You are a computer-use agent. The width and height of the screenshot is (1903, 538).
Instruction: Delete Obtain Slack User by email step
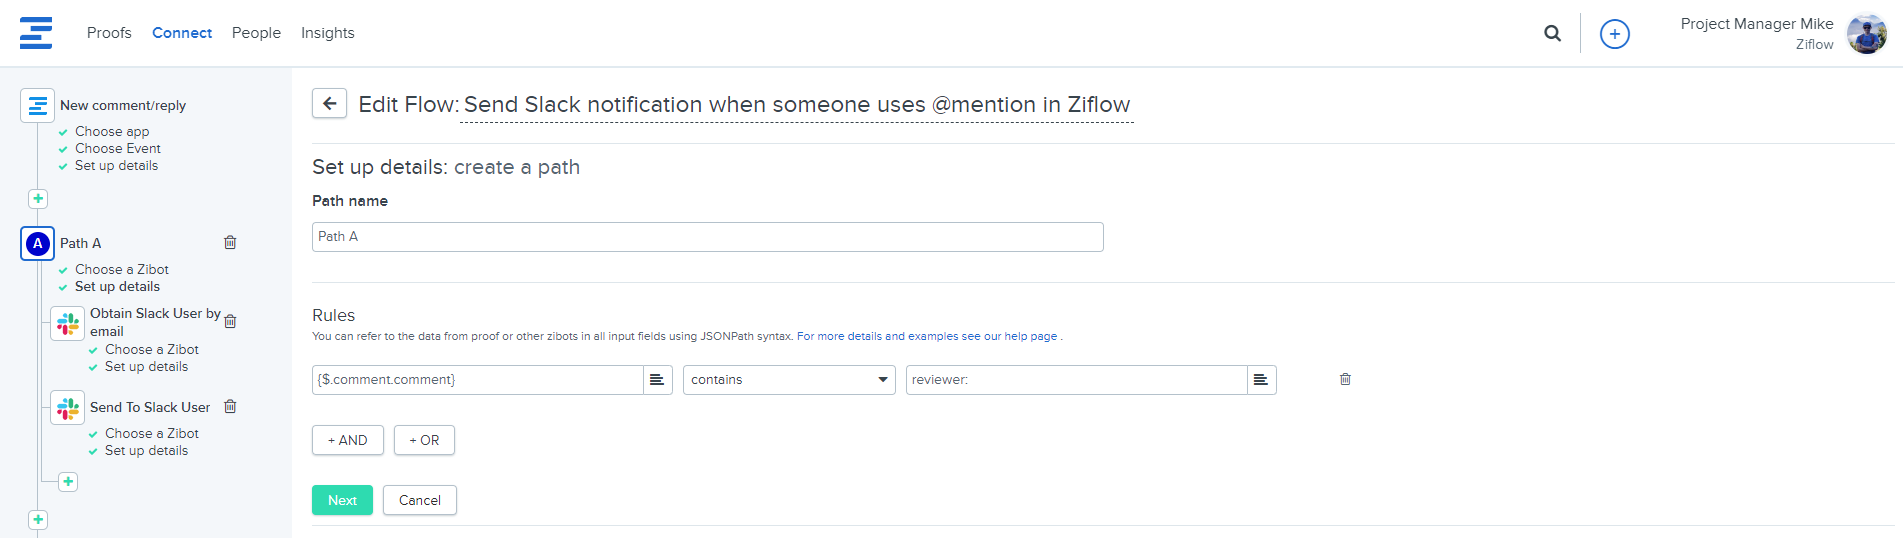(231, 321)
